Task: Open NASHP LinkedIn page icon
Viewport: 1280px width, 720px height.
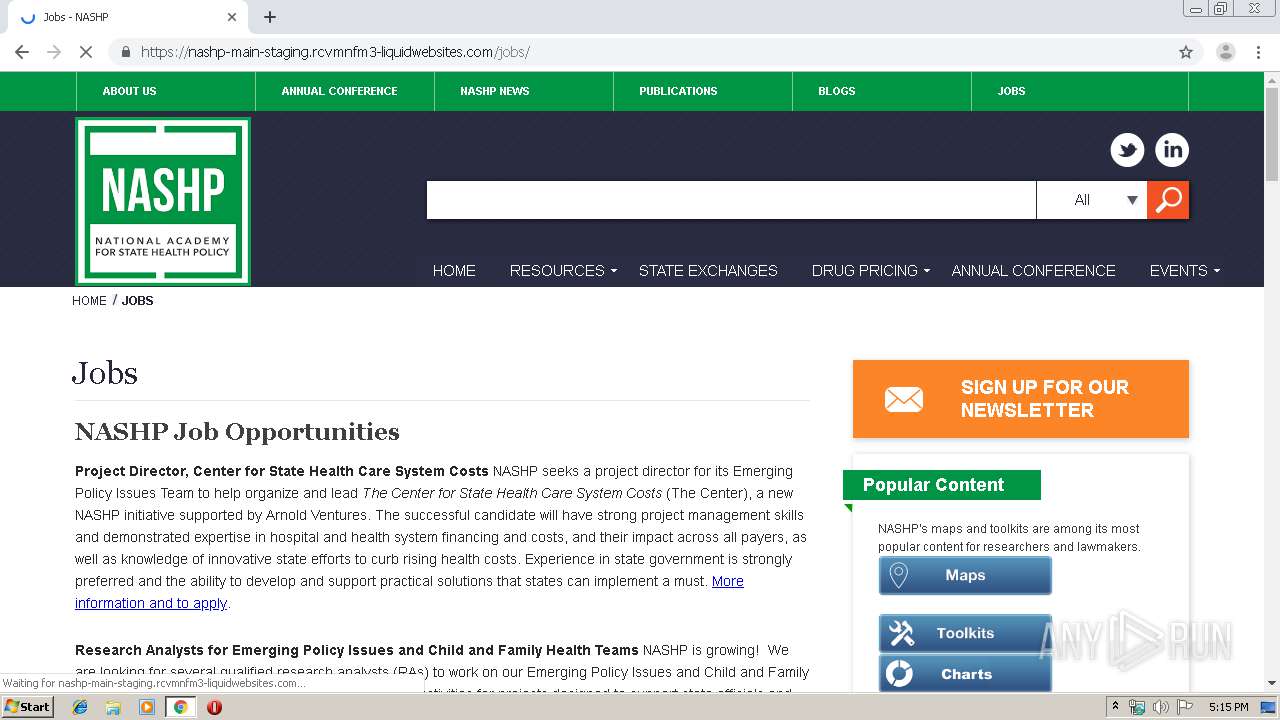Action: tap(1172, 150)
